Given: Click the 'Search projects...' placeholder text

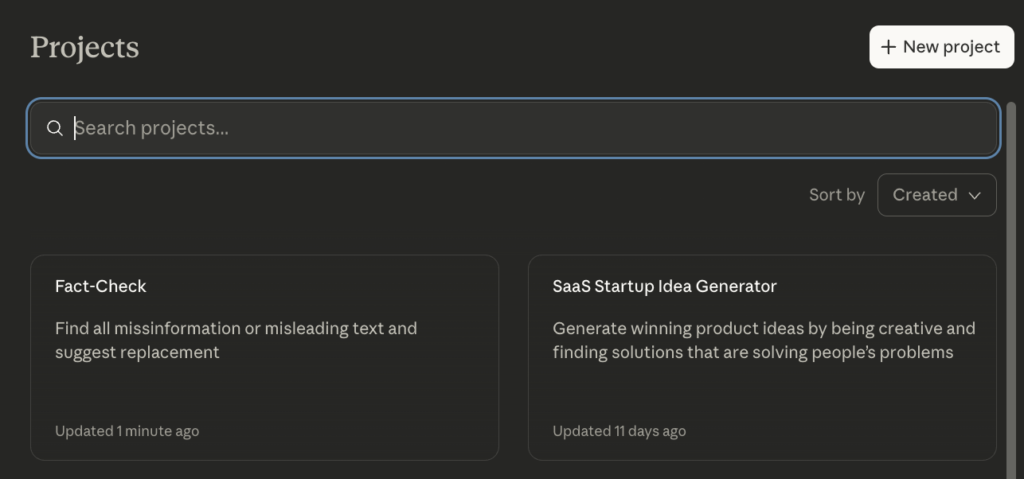Looking at the screenshot, I should (x=152, y=128).
